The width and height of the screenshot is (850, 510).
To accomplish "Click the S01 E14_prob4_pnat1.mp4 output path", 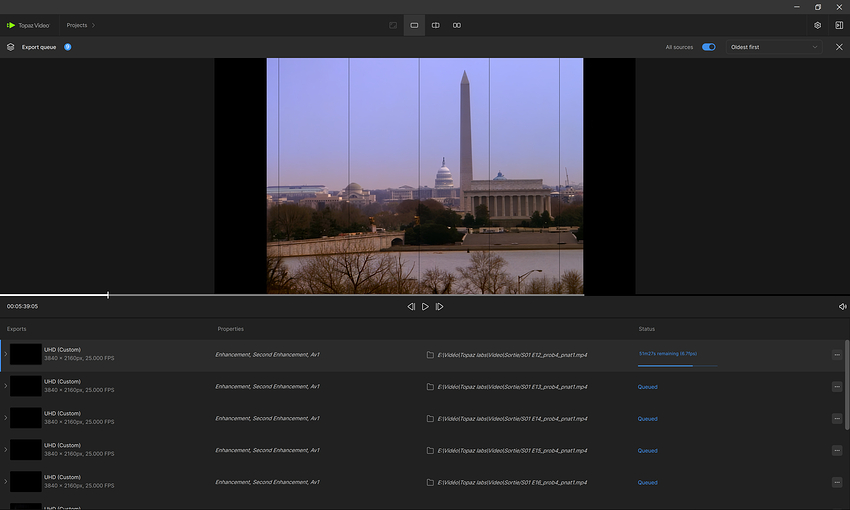I will tap(512, 418).
